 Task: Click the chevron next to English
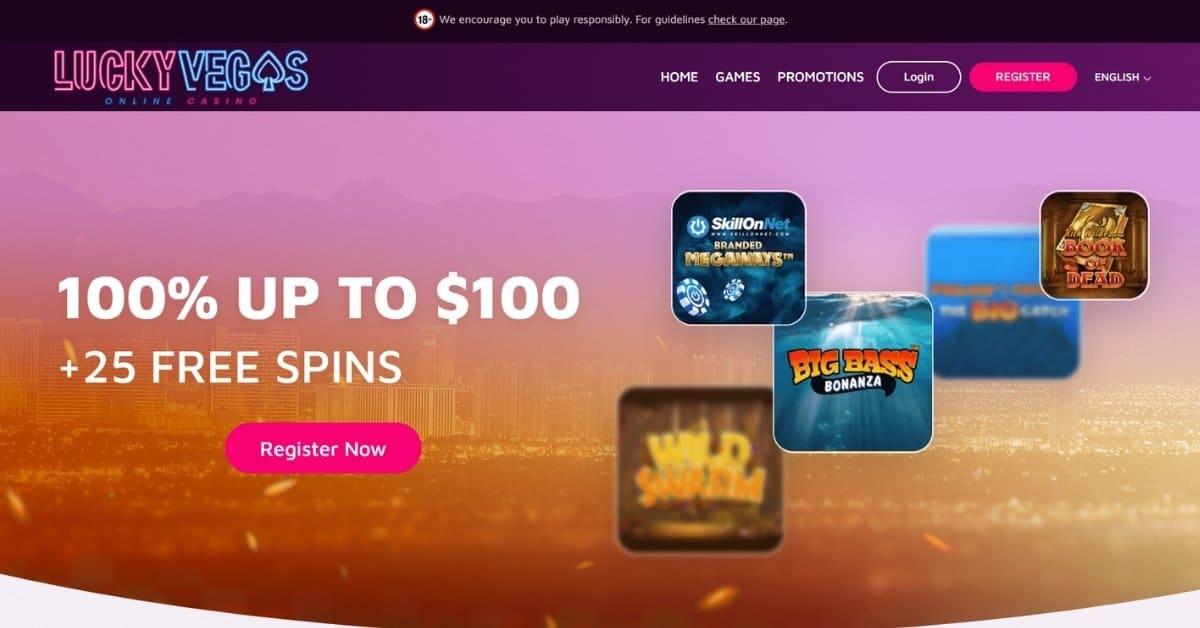tap(1147, 78)
